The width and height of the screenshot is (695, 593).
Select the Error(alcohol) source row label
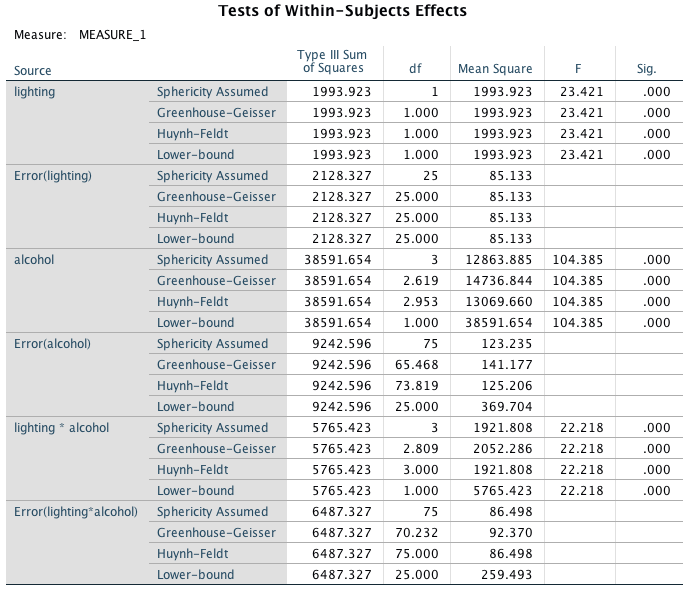[52, 344]
